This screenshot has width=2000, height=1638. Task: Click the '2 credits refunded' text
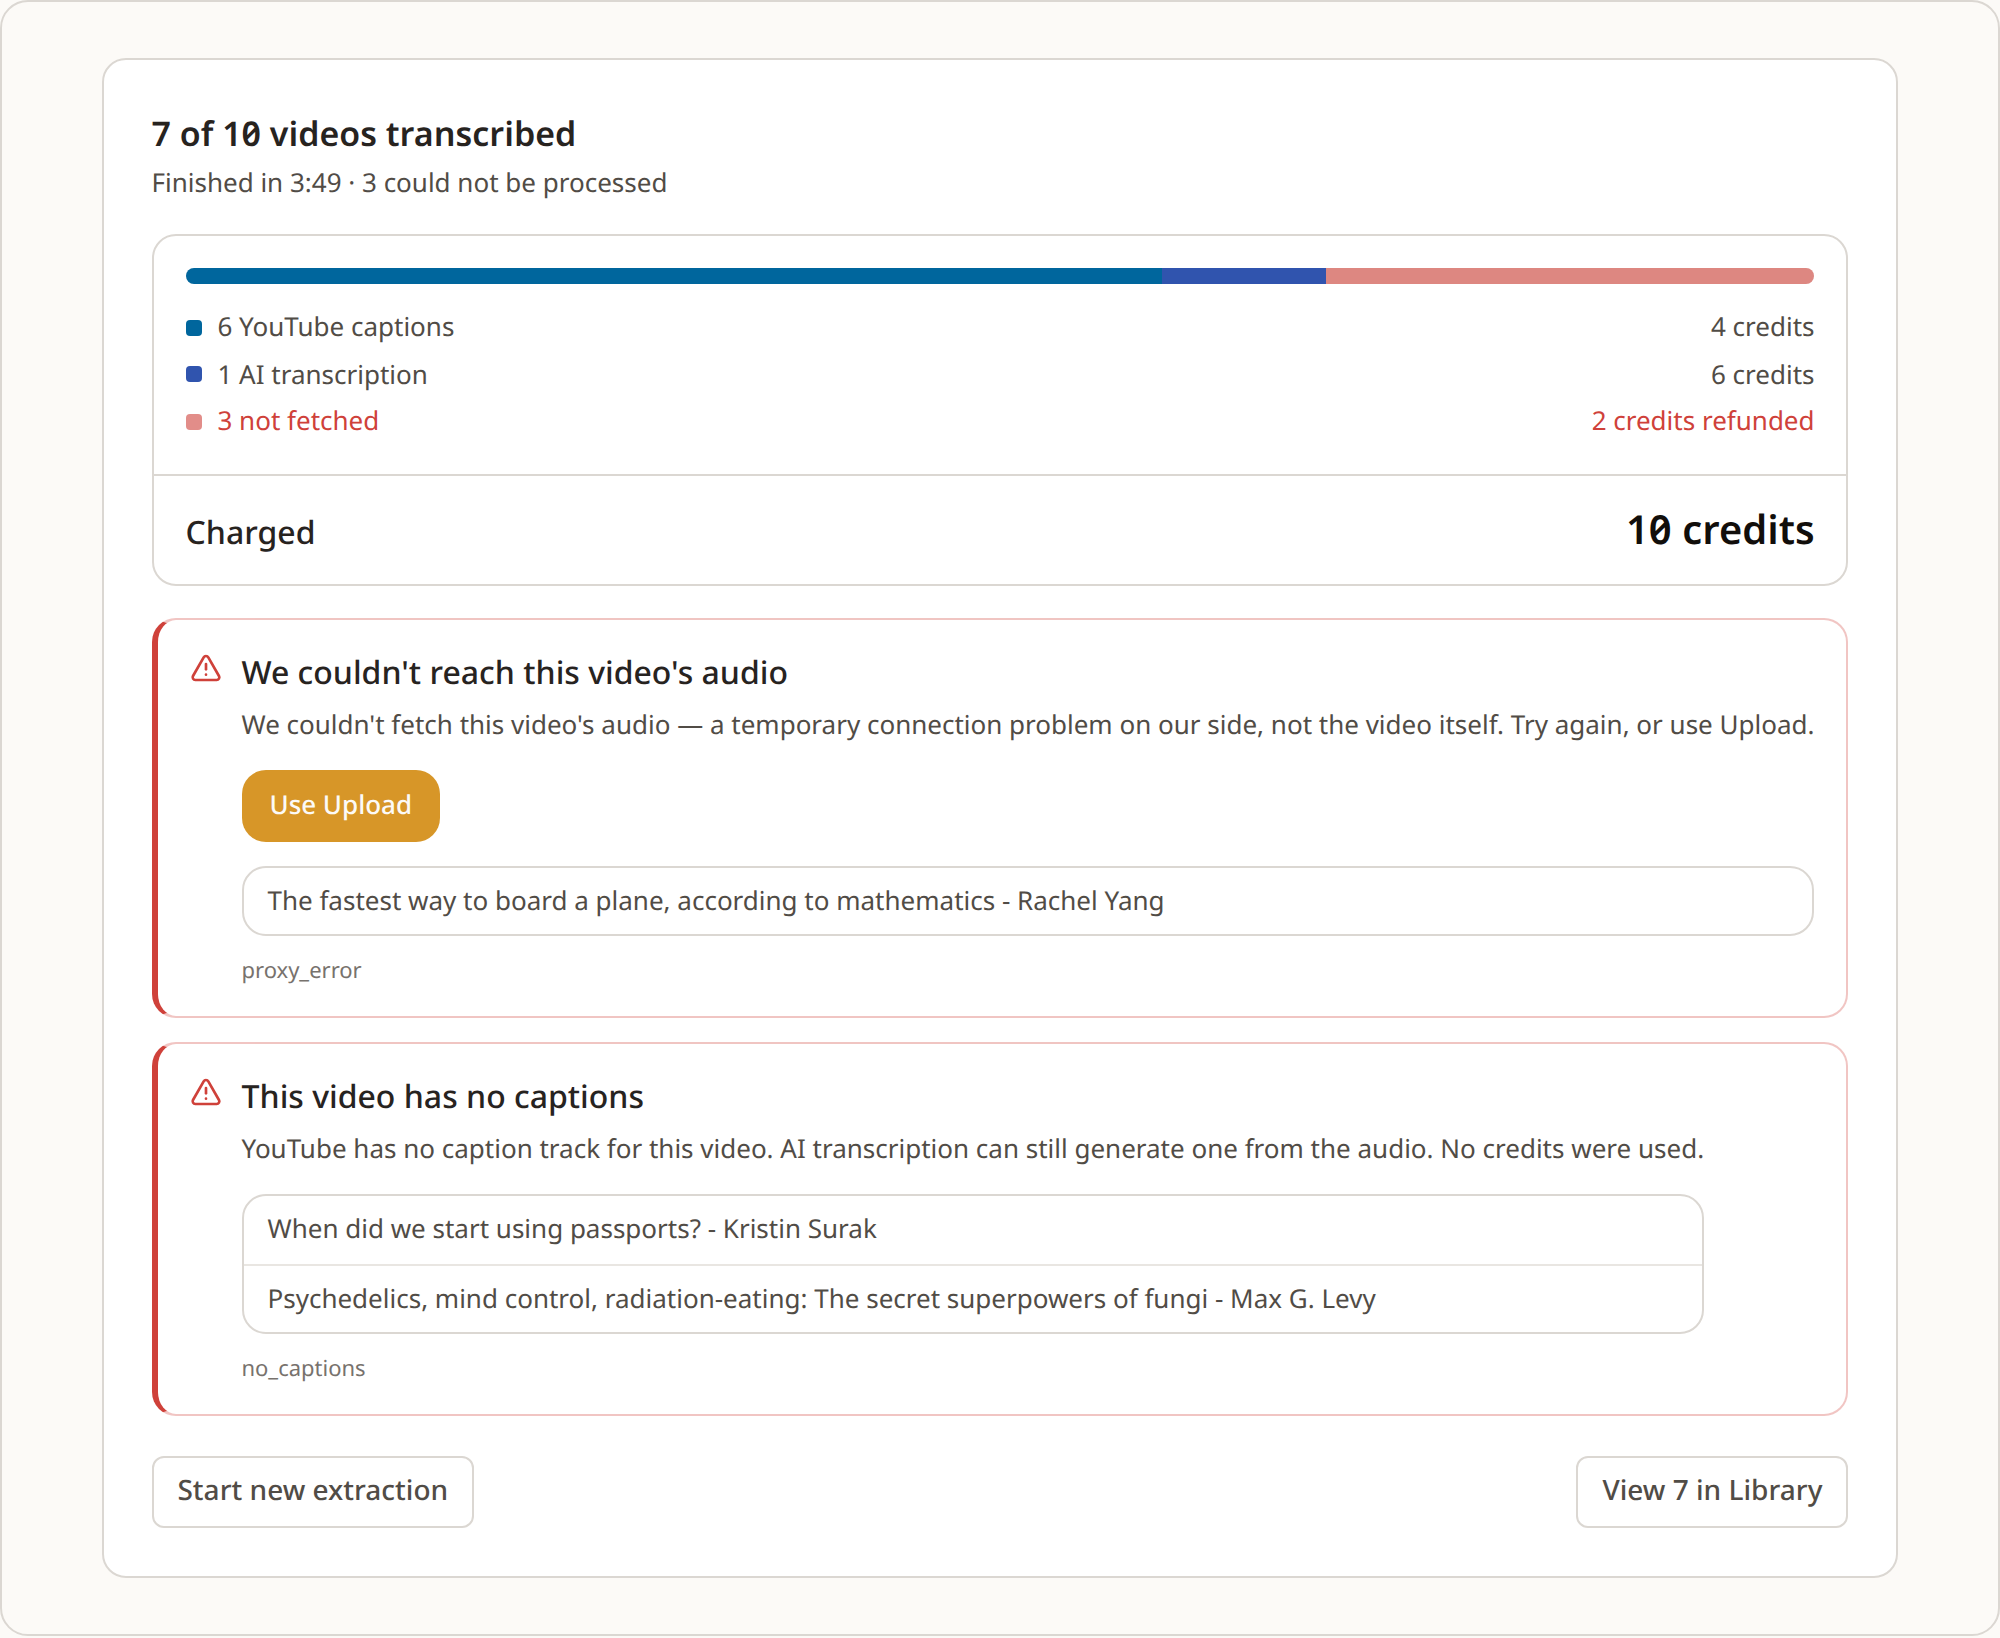1702,421
